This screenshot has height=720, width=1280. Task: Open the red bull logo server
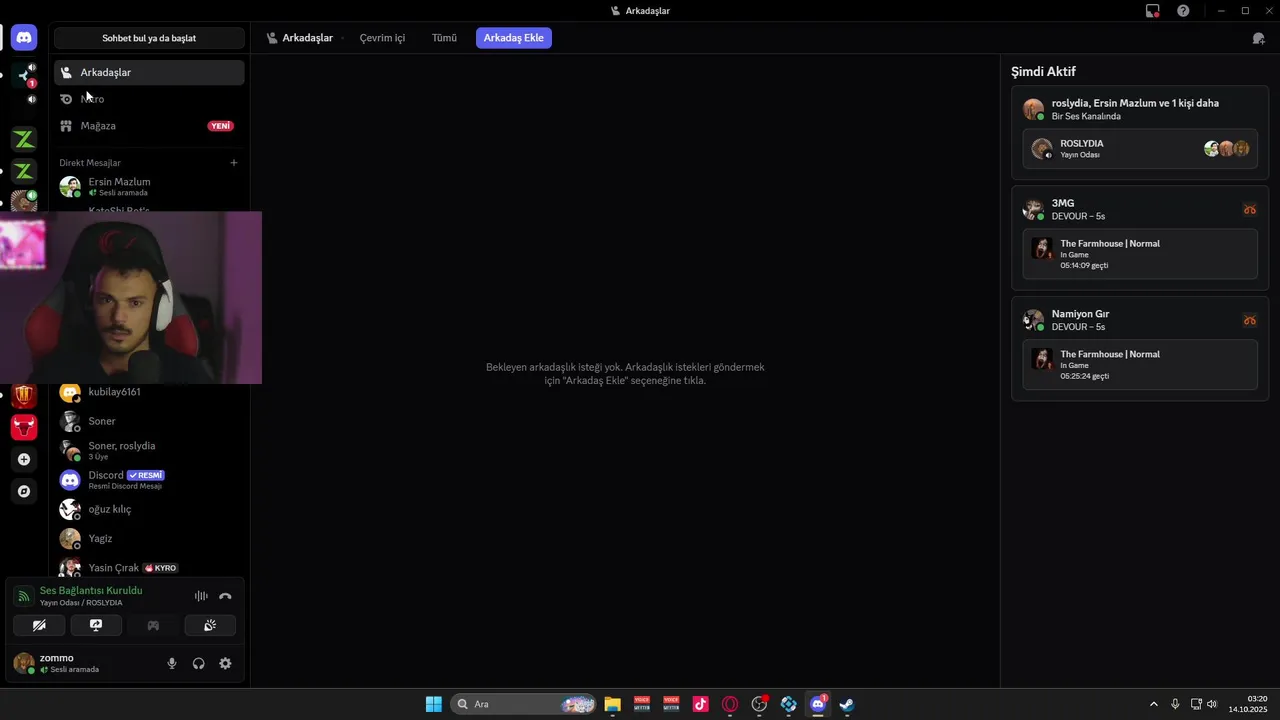pos(24,427)
